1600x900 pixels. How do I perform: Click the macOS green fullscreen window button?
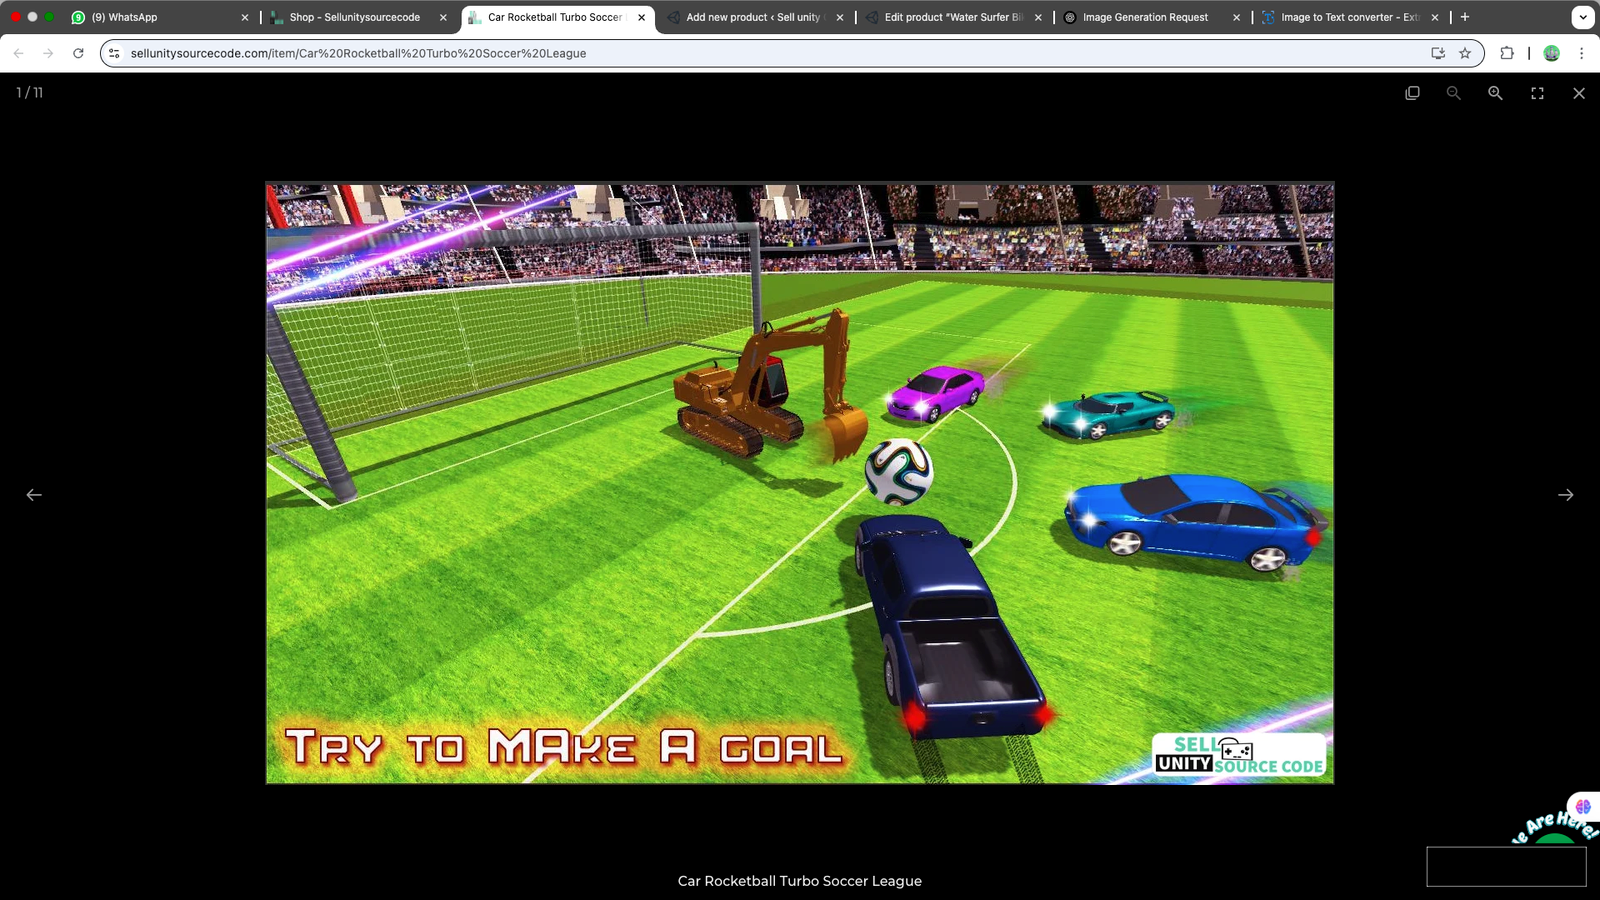(49, 17)
